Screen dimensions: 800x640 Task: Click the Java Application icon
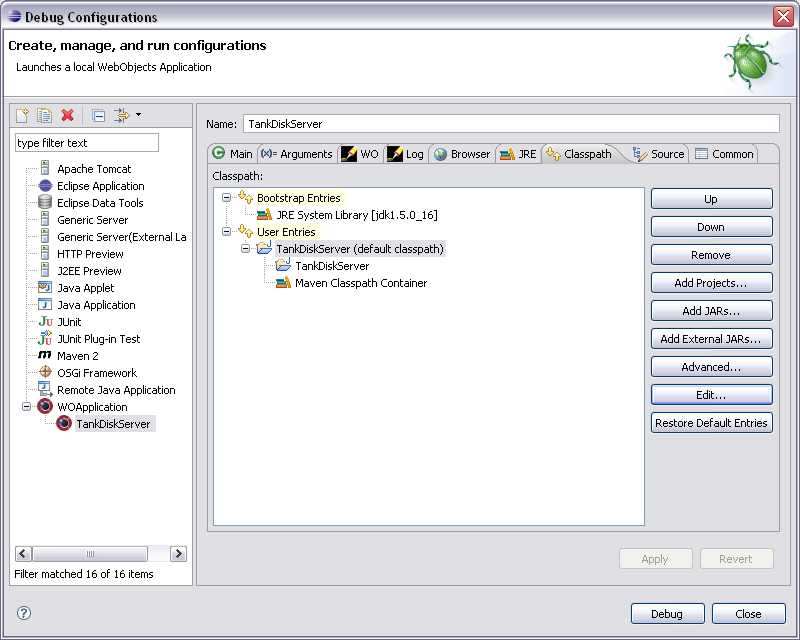click(x=45, y=304)
